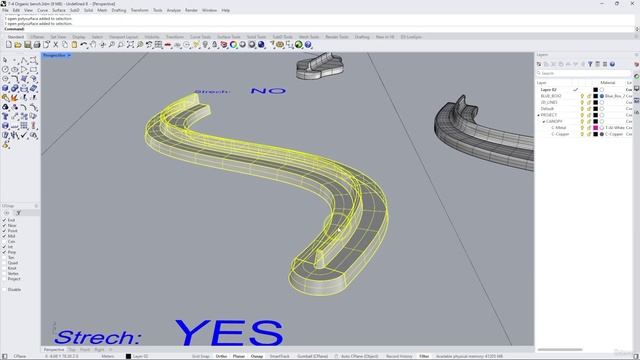
Task: Select the Box solid tool in left sidebar
Action: (x=5, y=88)
